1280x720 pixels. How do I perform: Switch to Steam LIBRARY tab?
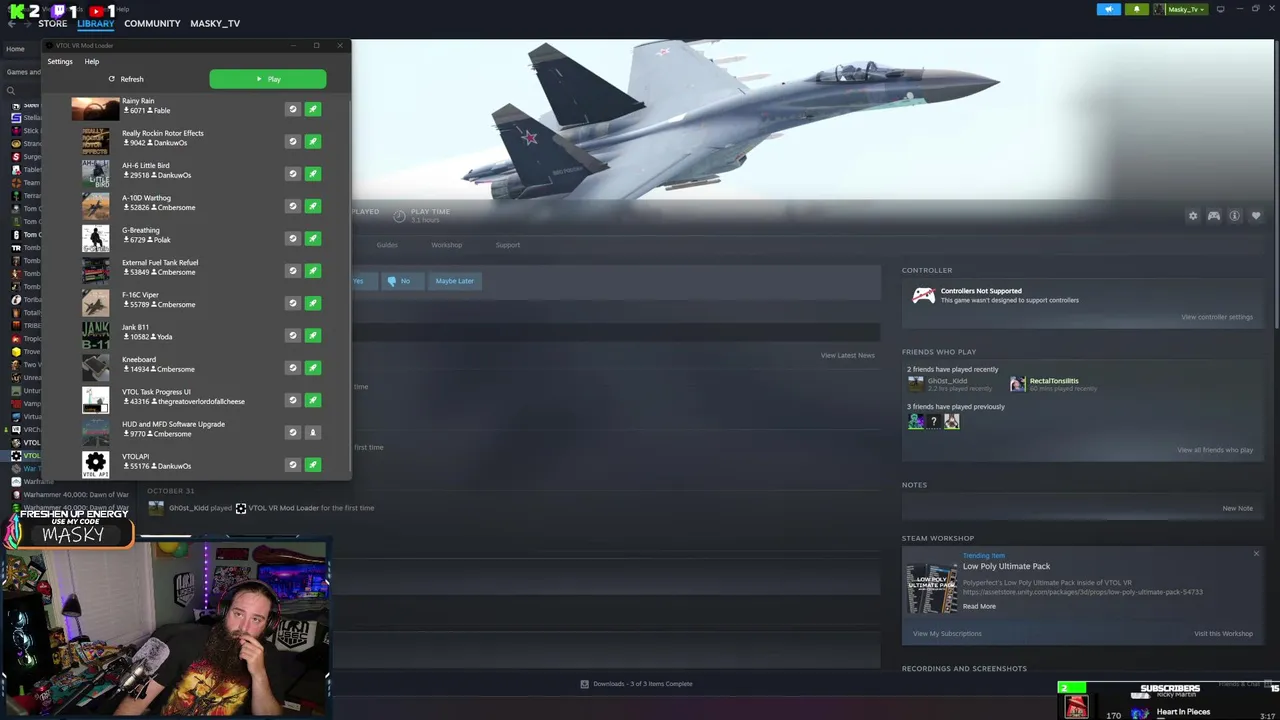(95, 23)
